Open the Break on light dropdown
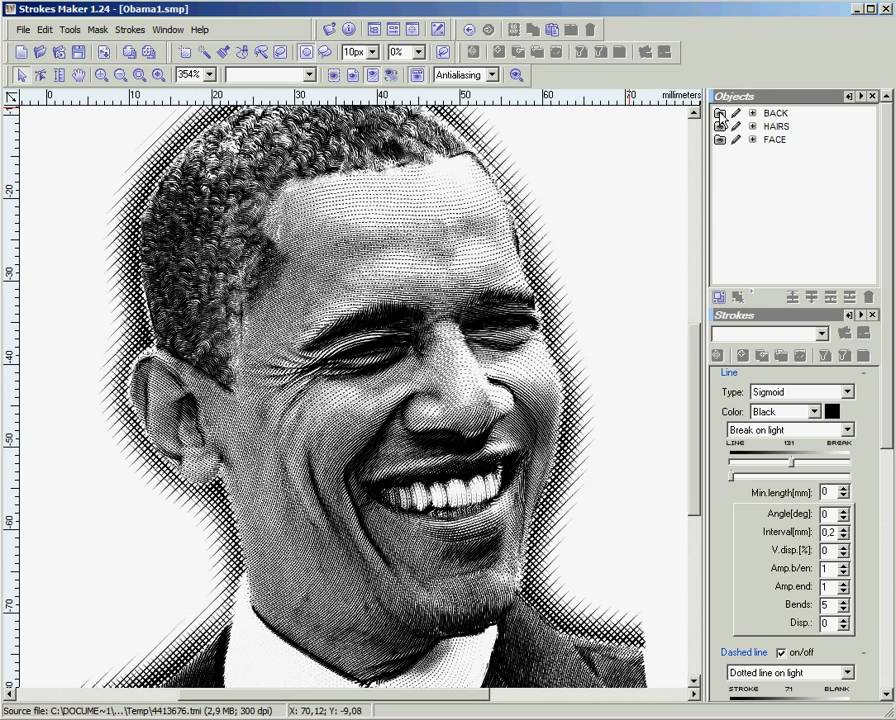896x720 pixels. tap(847, 429)
